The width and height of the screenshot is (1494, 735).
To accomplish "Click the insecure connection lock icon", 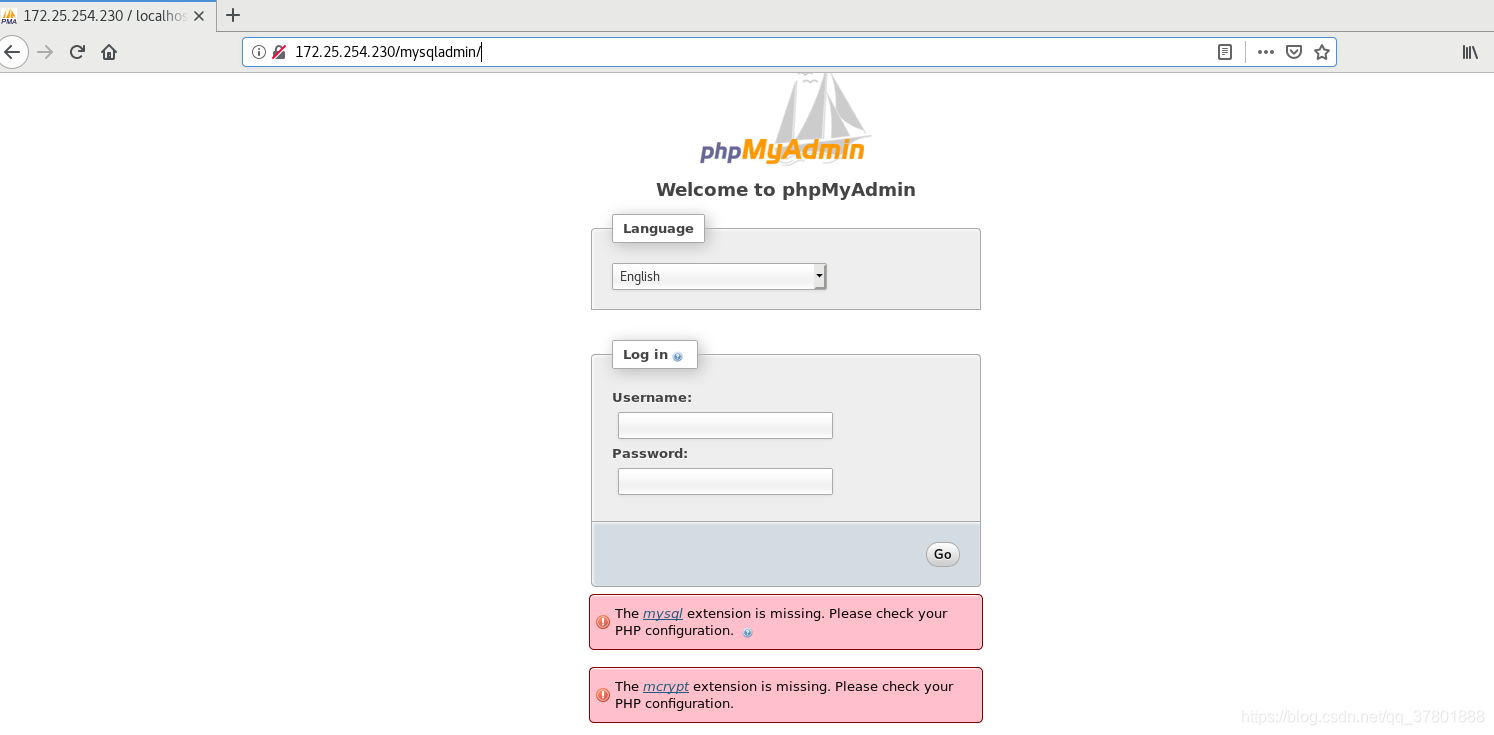I will point(279,52).
